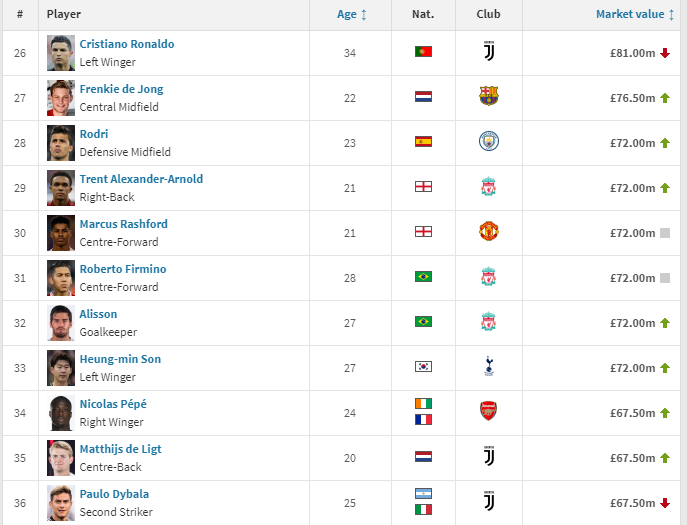Click Tottenham crest in Heung-min Son row
Screen dimensions: 687x525
point(488,367)
